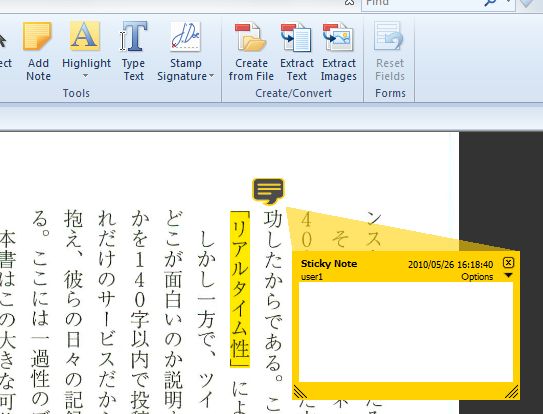
Task: Select the sticky note annotation marker
Action: click(x=268, y=191)
